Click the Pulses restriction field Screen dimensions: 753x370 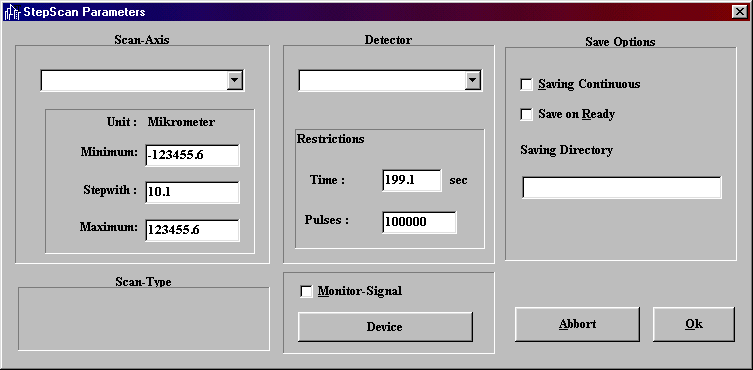click(420, 222)
